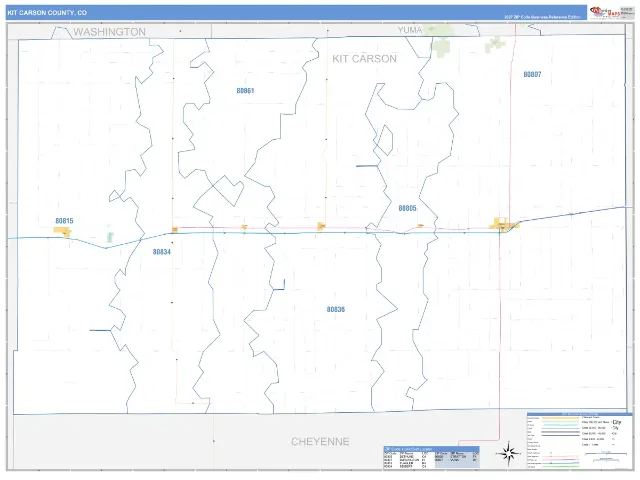Select the ZIP code label 80807
This screenshot has width=640, height=480.
click(532, 74)
